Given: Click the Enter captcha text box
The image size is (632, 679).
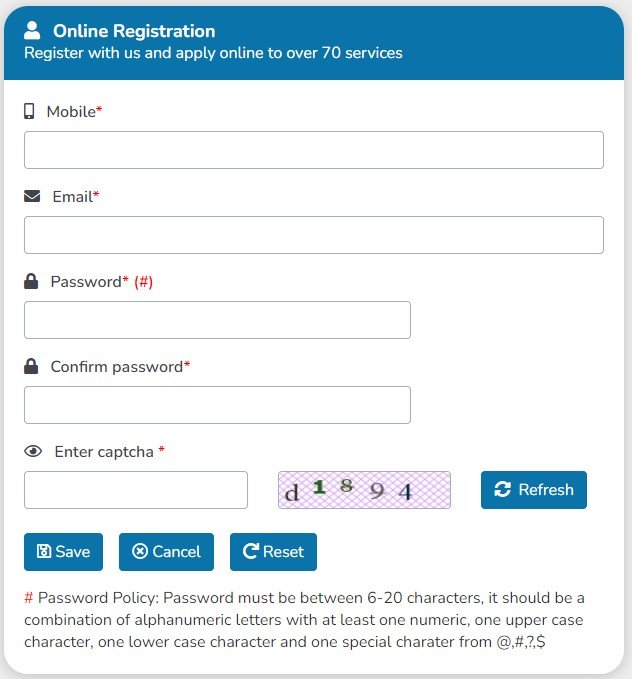Looking at the screenshot, I should tap(136, 490).
